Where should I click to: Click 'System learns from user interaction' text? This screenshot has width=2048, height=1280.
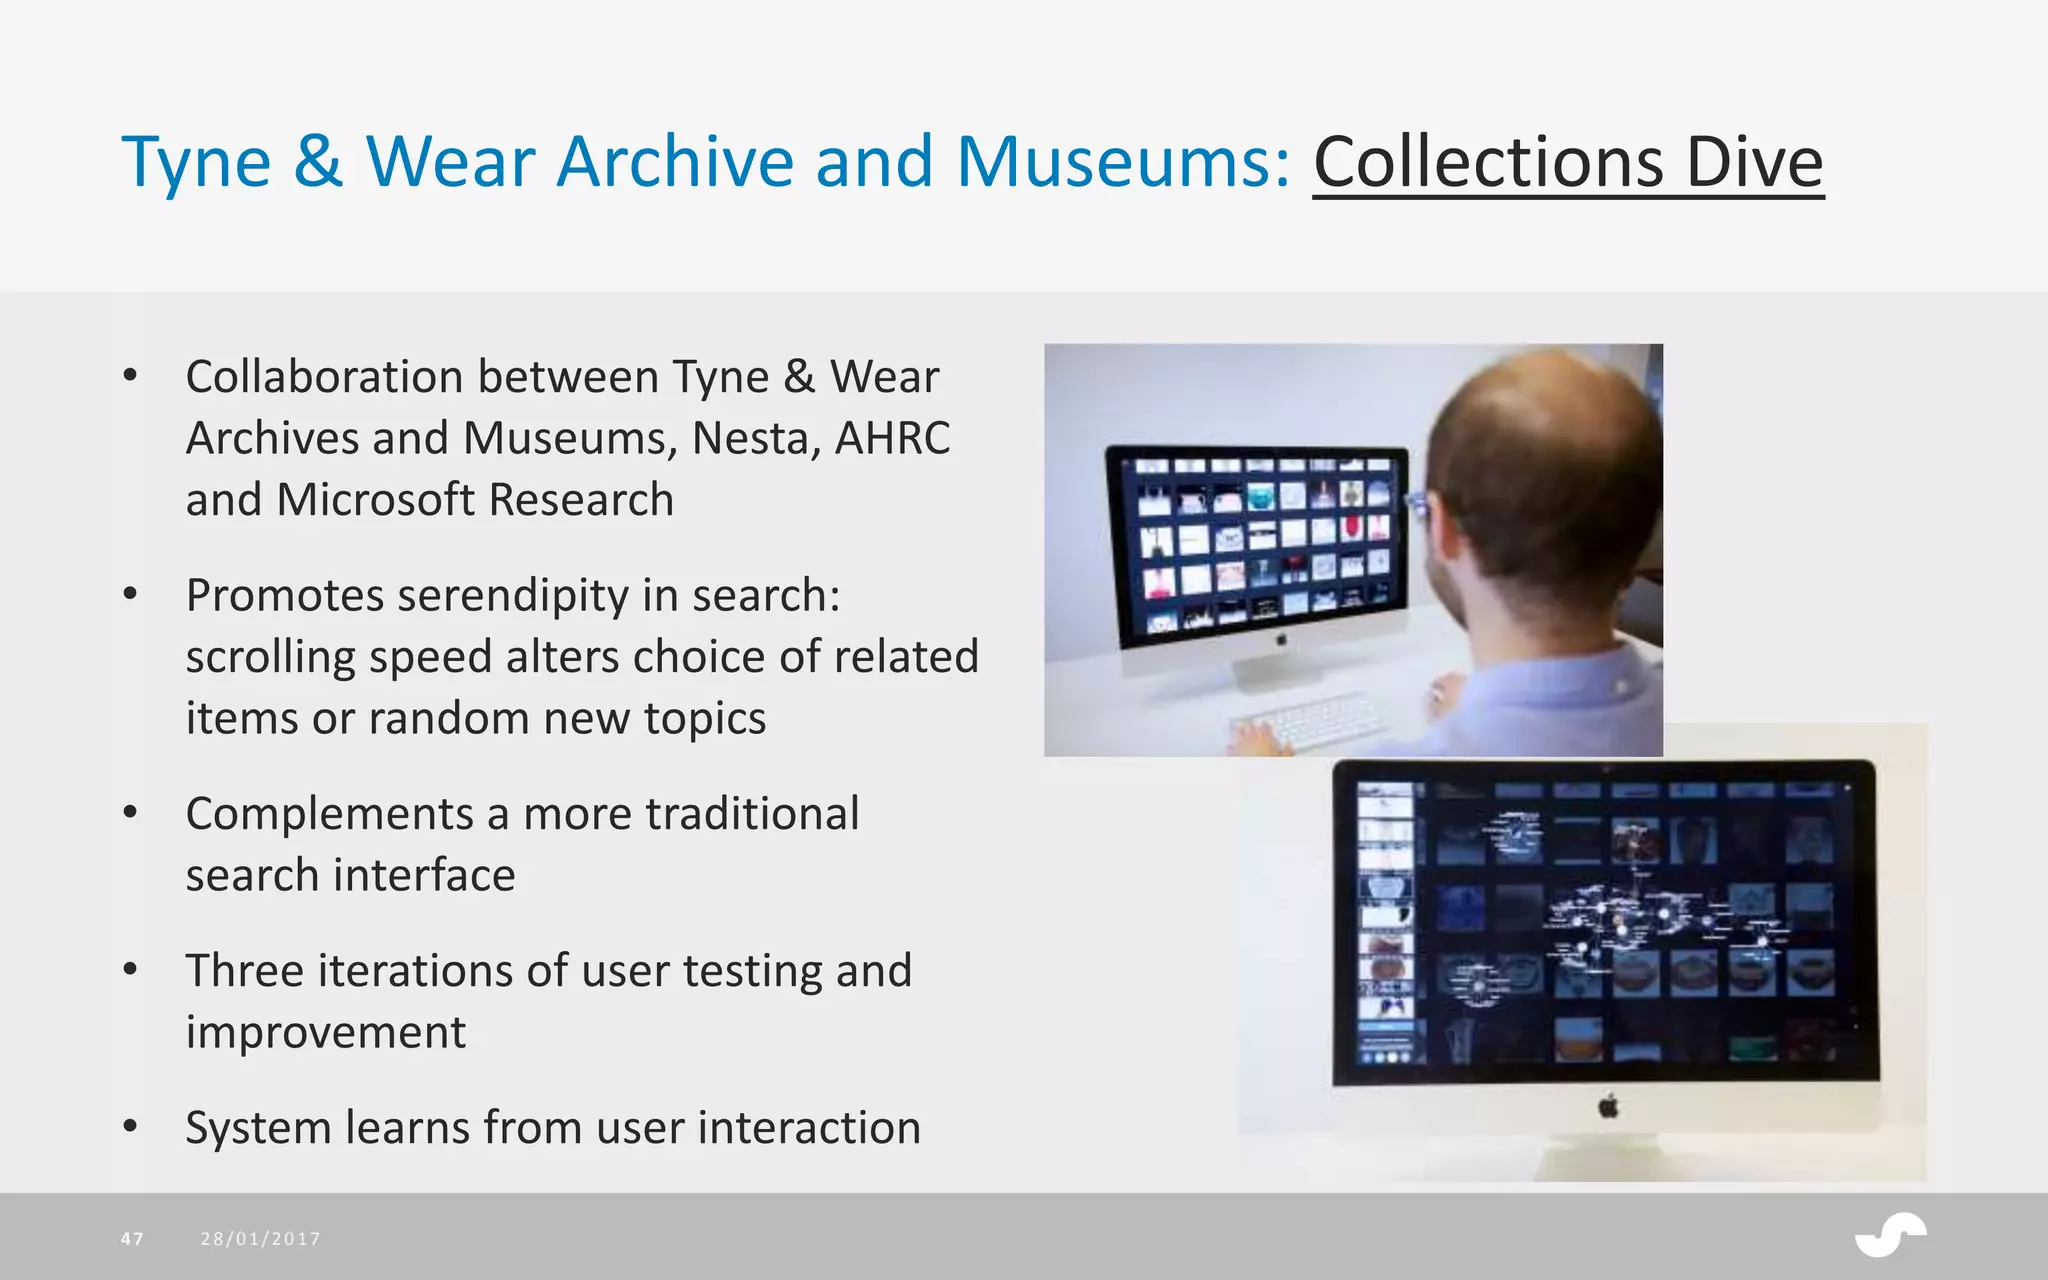tap(553, 1128)
